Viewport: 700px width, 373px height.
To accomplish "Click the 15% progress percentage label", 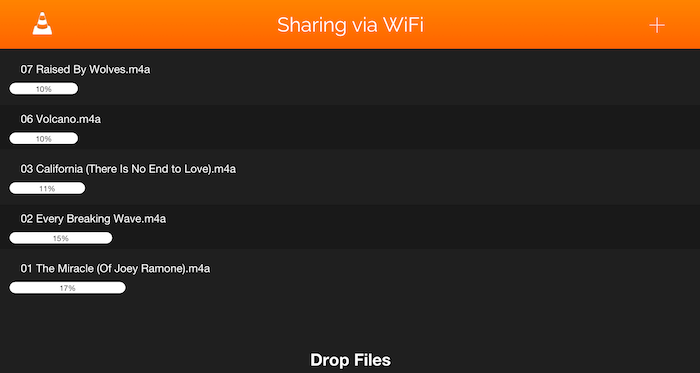I will pos(61,239).
